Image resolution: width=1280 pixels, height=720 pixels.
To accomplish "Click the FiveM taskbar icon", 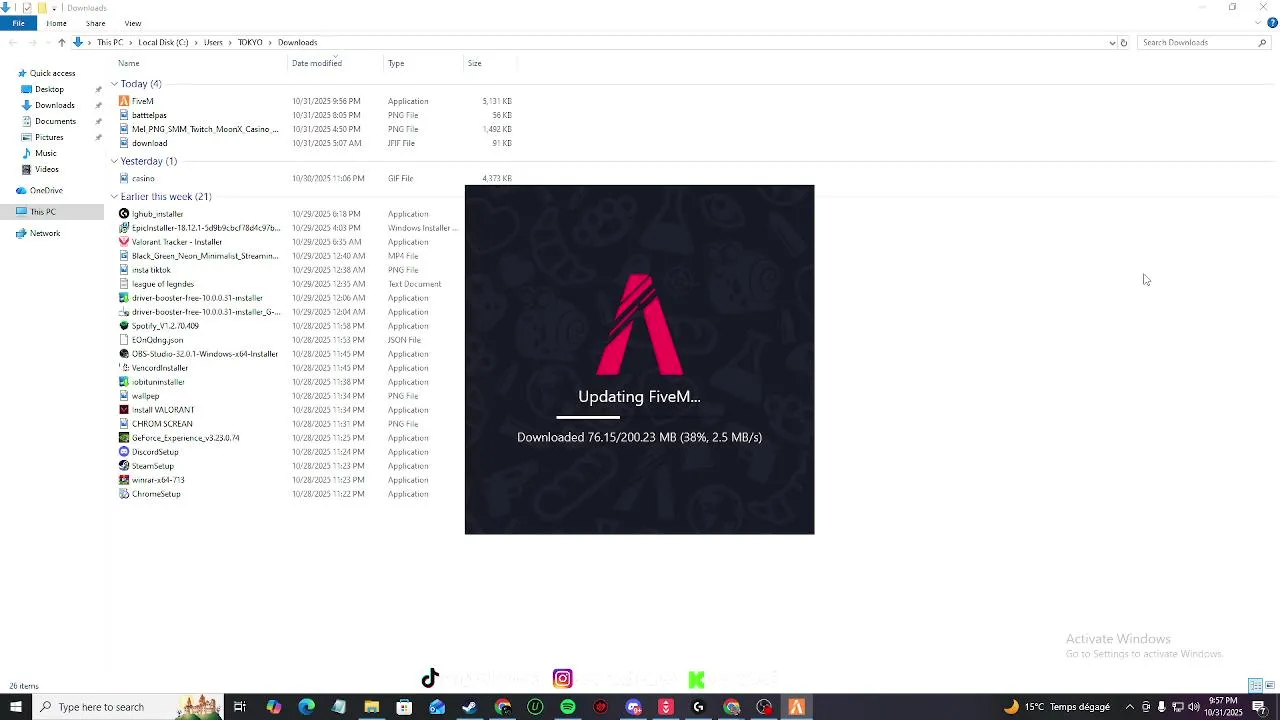I will pos(797,707).
